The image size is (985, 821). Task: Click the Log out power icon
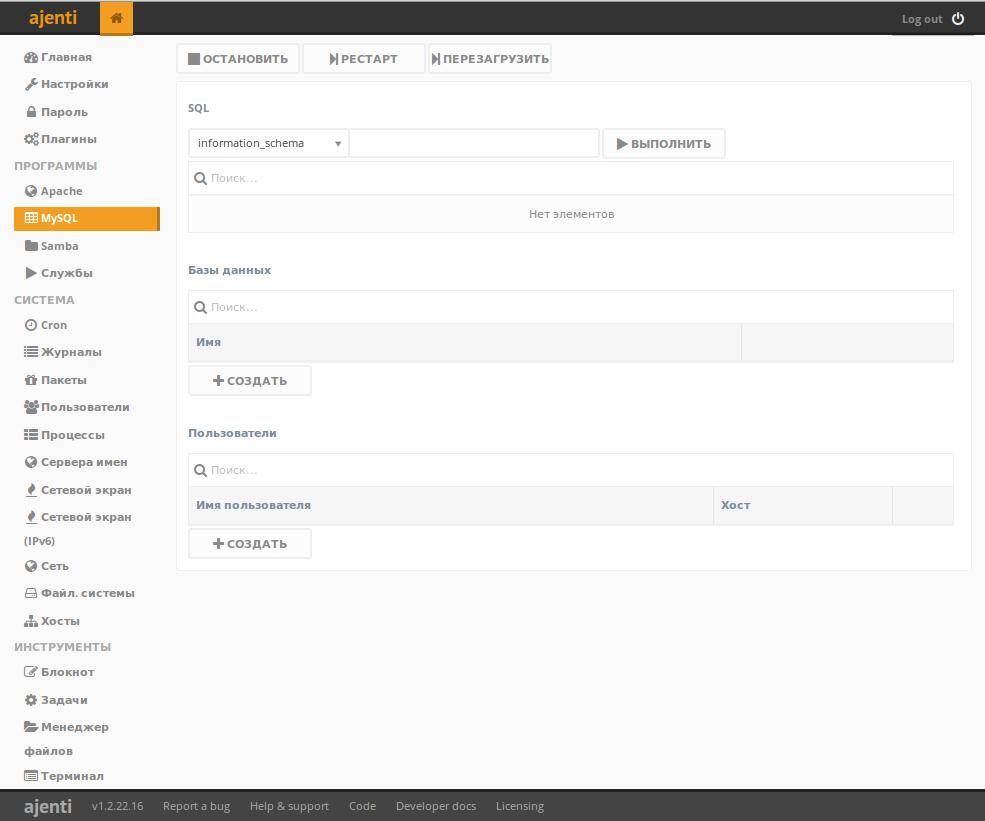click(958, 19)
